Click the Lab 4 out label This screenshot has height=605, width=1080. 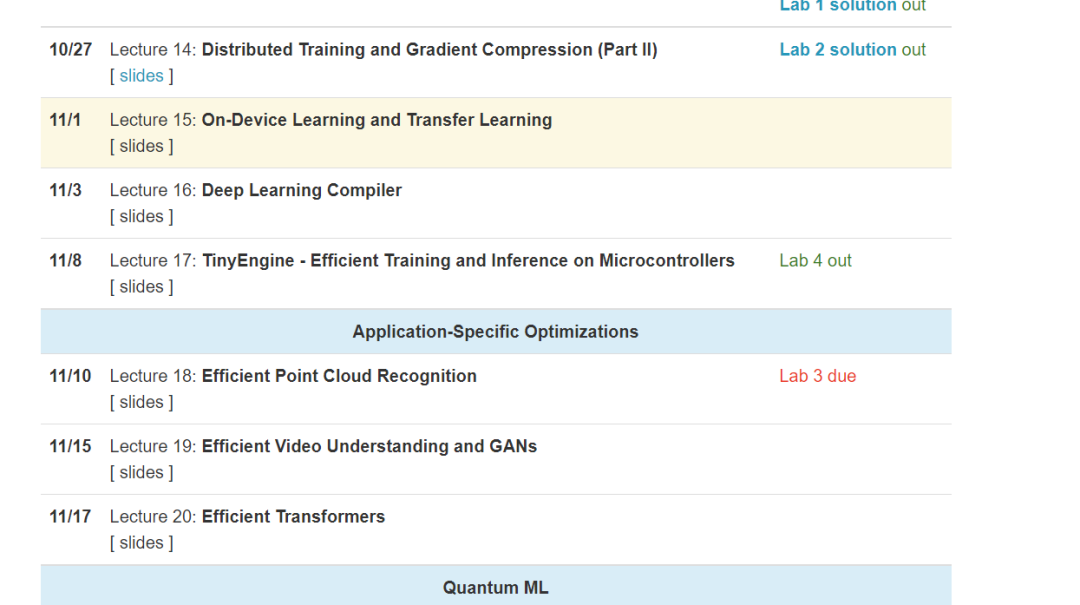tap(815, 261)
